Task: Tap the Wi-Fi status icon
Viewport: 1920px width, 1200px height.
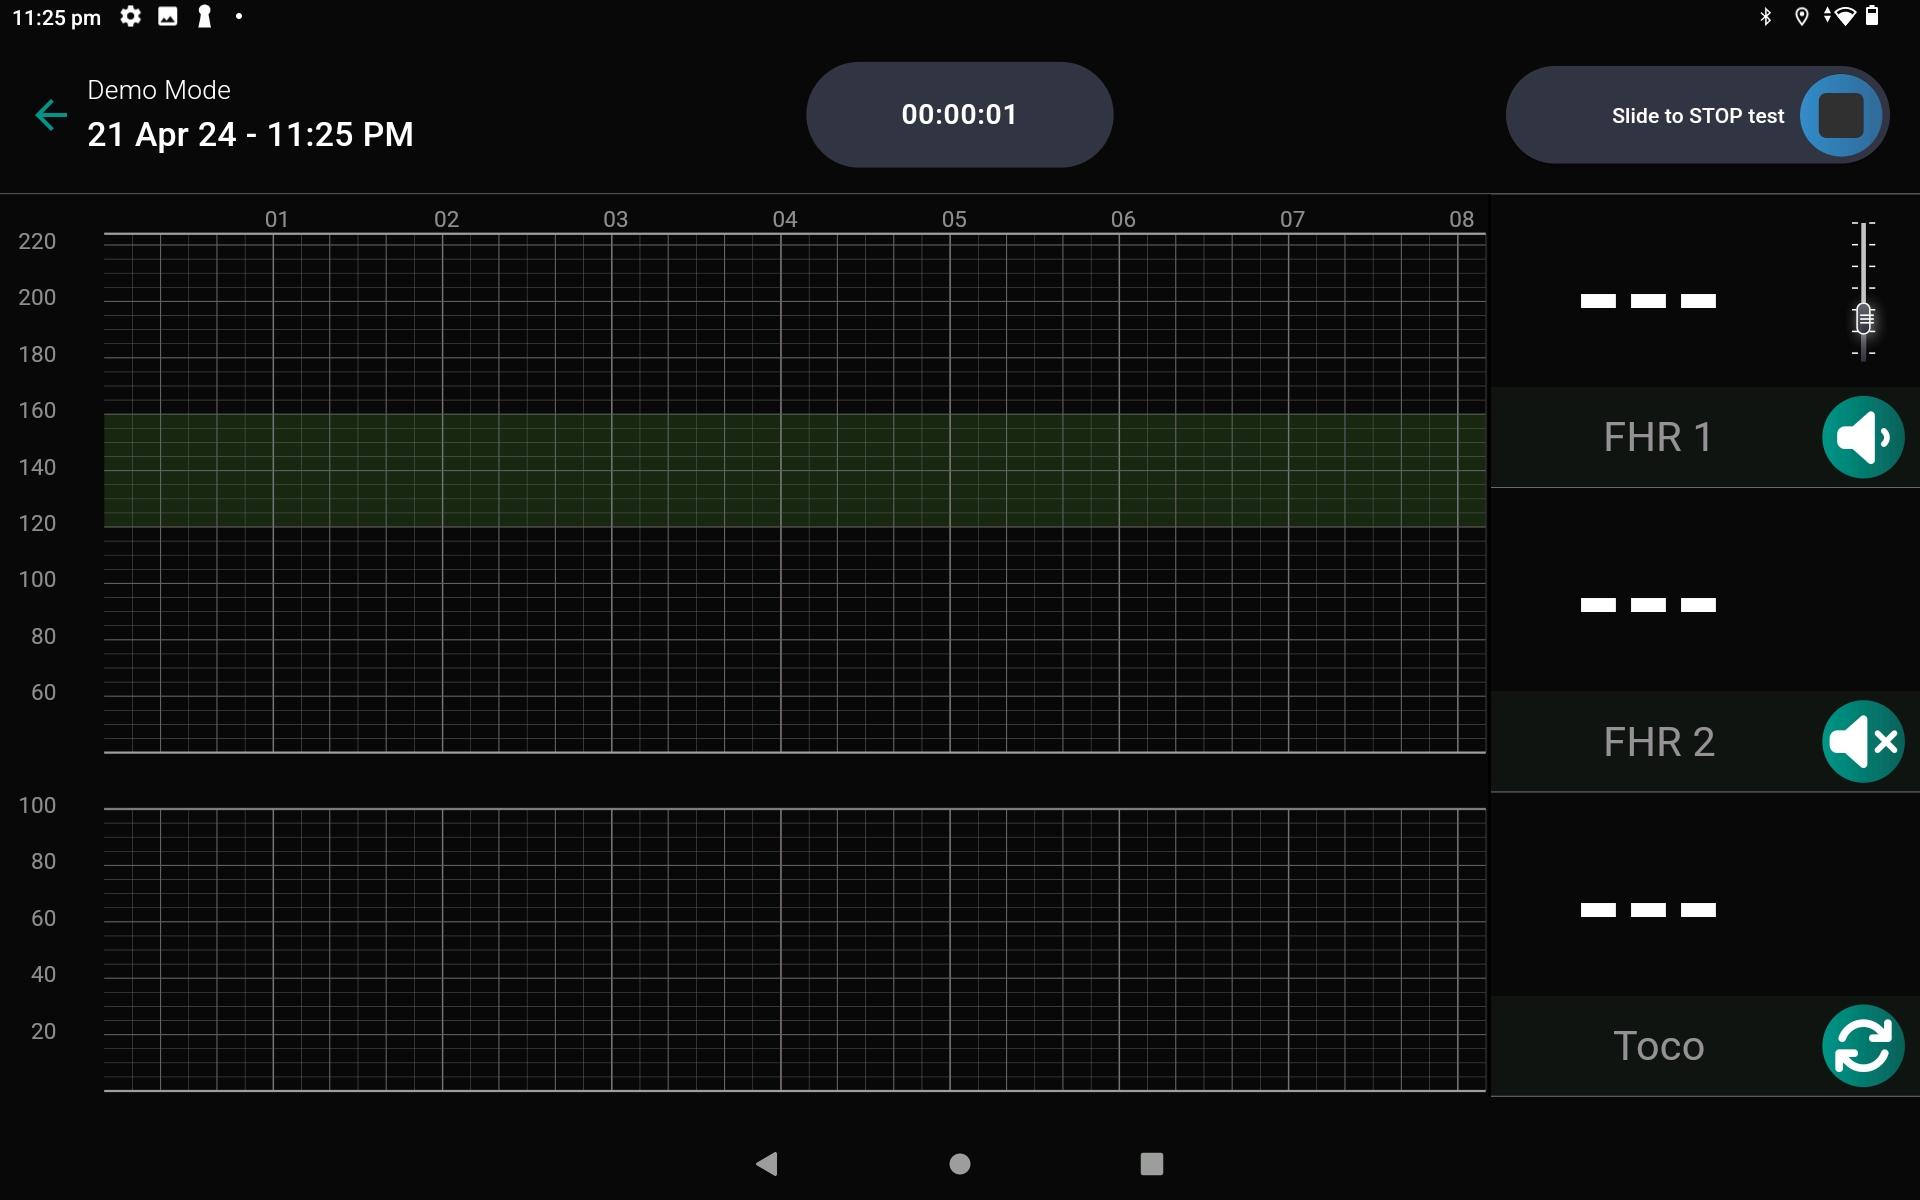Action: pyautogui.click(x=1840, y=17)
